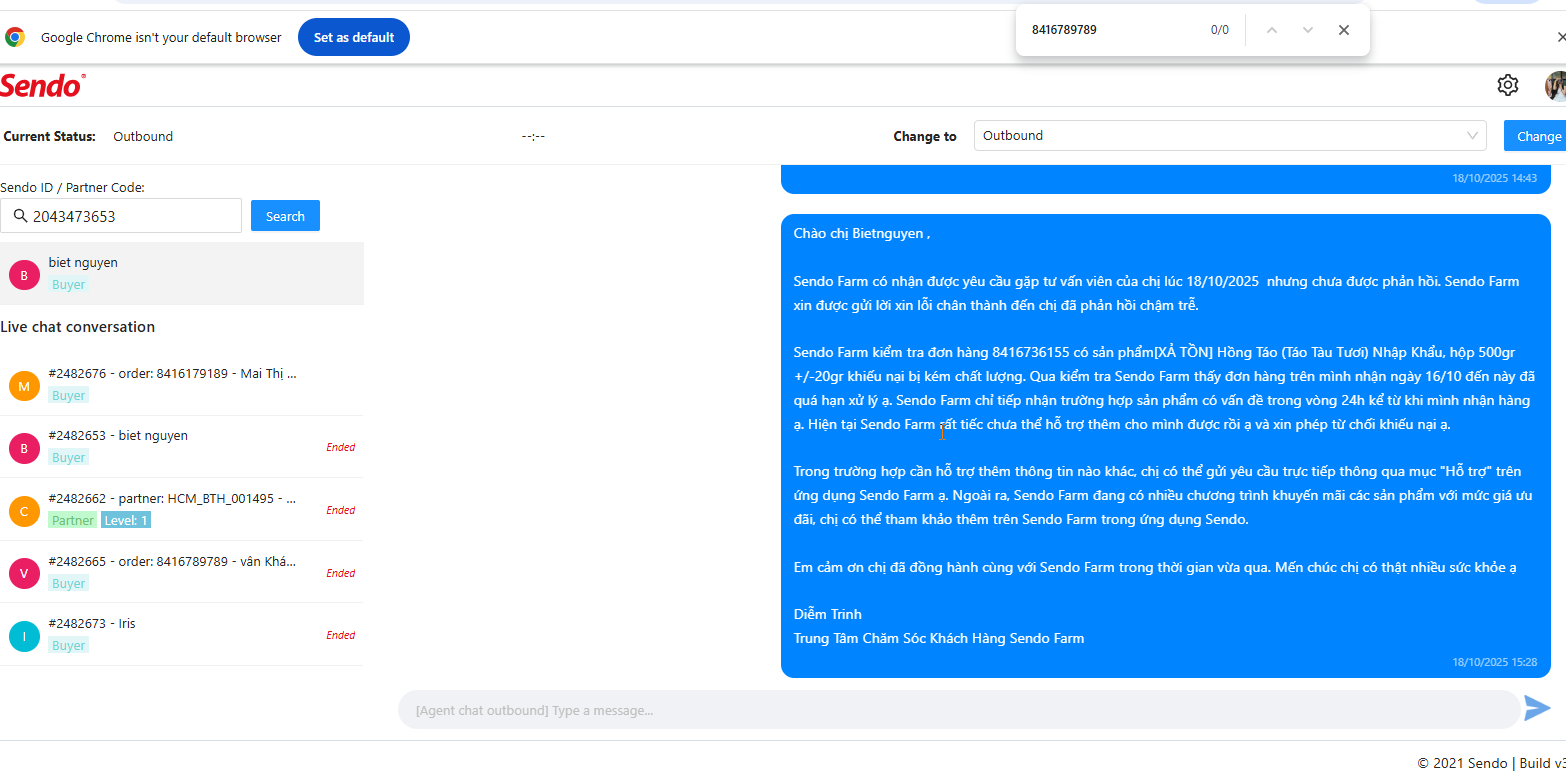This screenshot has height=775, width=1566.
Task: Open conversation #2482665 order 8416789789
Action: [182, 572]
